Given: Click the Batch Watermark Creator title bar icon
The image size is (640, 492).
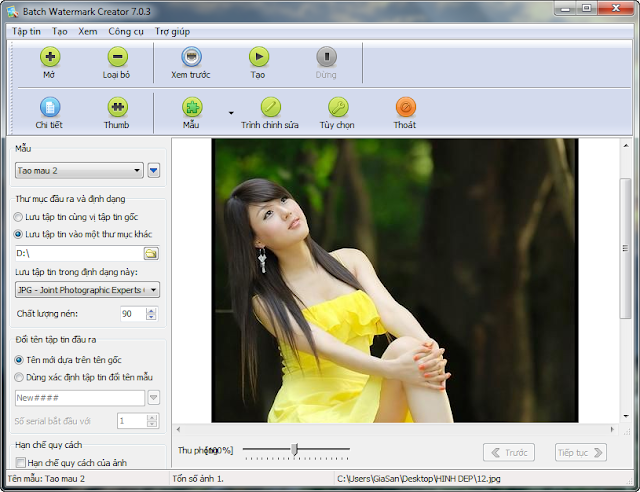Looking at the screenshot, I should point(12,11).
